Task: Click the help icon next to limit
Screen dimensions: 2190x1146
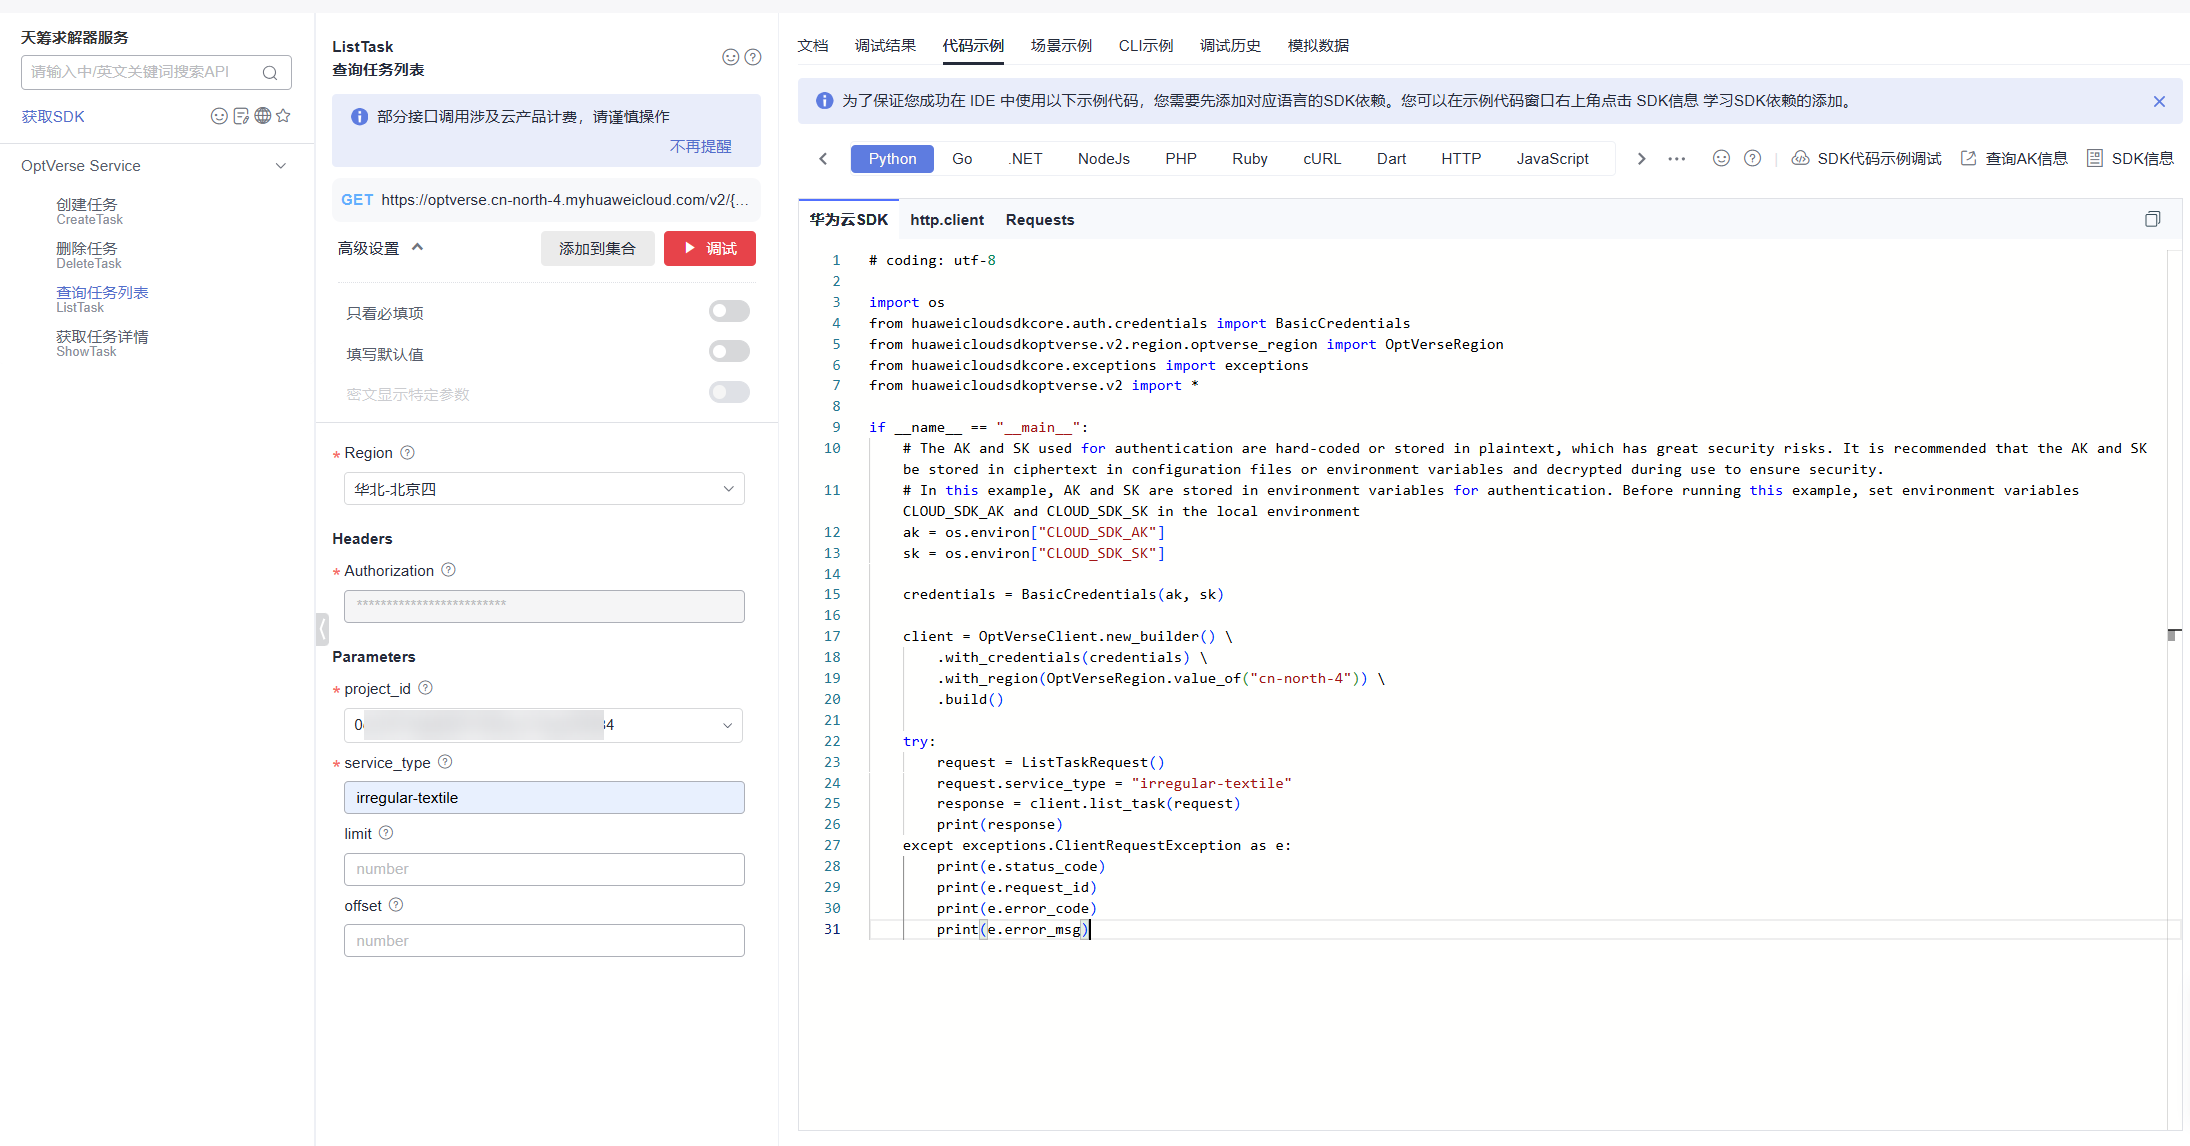Action: [386, 833]
